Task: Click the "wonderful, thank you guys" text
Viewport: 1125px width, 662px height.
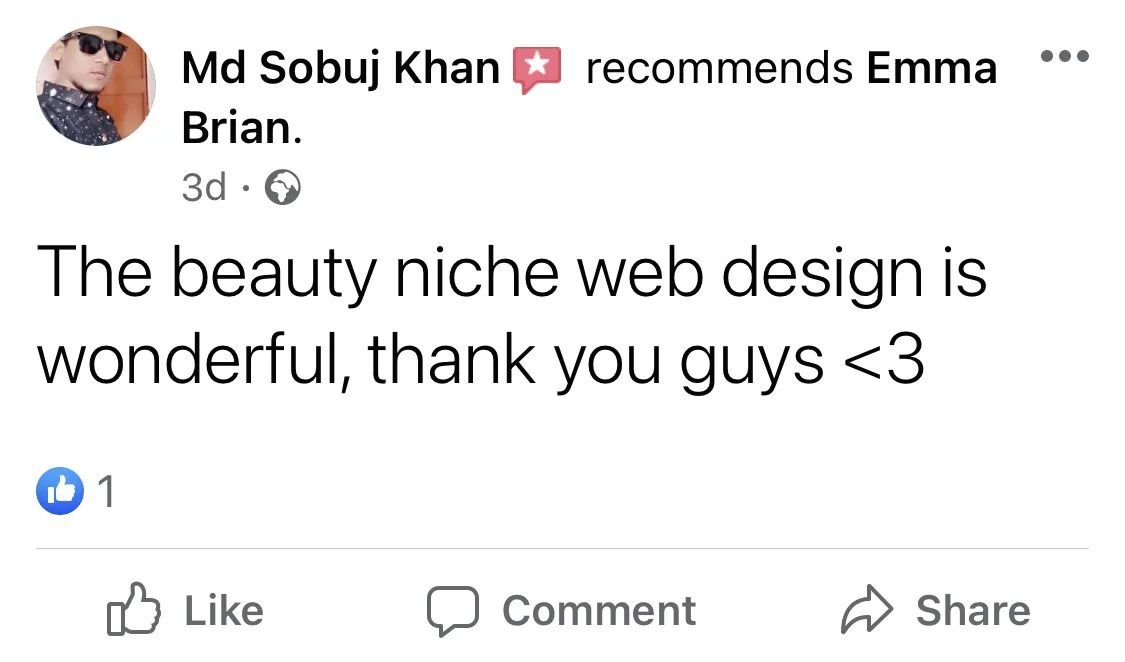Action: pyautogui.click(x=430, y=360)
